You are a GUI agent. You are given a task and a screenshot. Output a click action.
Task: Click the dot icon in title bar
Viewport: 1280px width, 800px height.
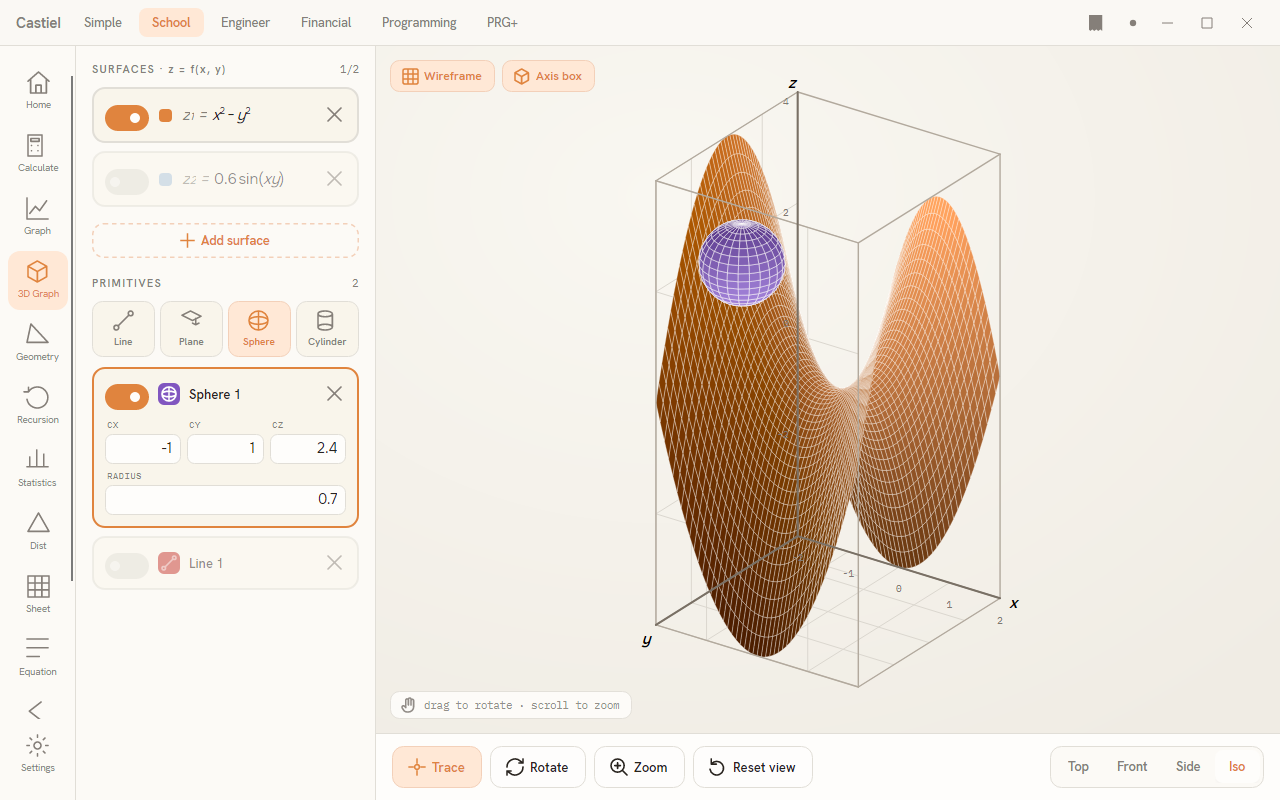1133,23
